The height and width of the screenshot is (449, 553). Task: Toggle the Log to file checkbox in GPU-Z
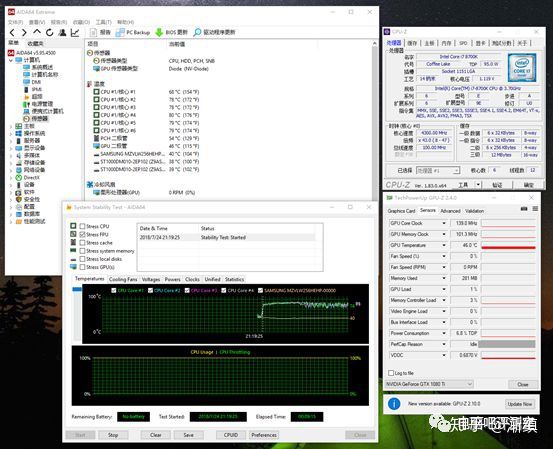click(x=391, y=373)
